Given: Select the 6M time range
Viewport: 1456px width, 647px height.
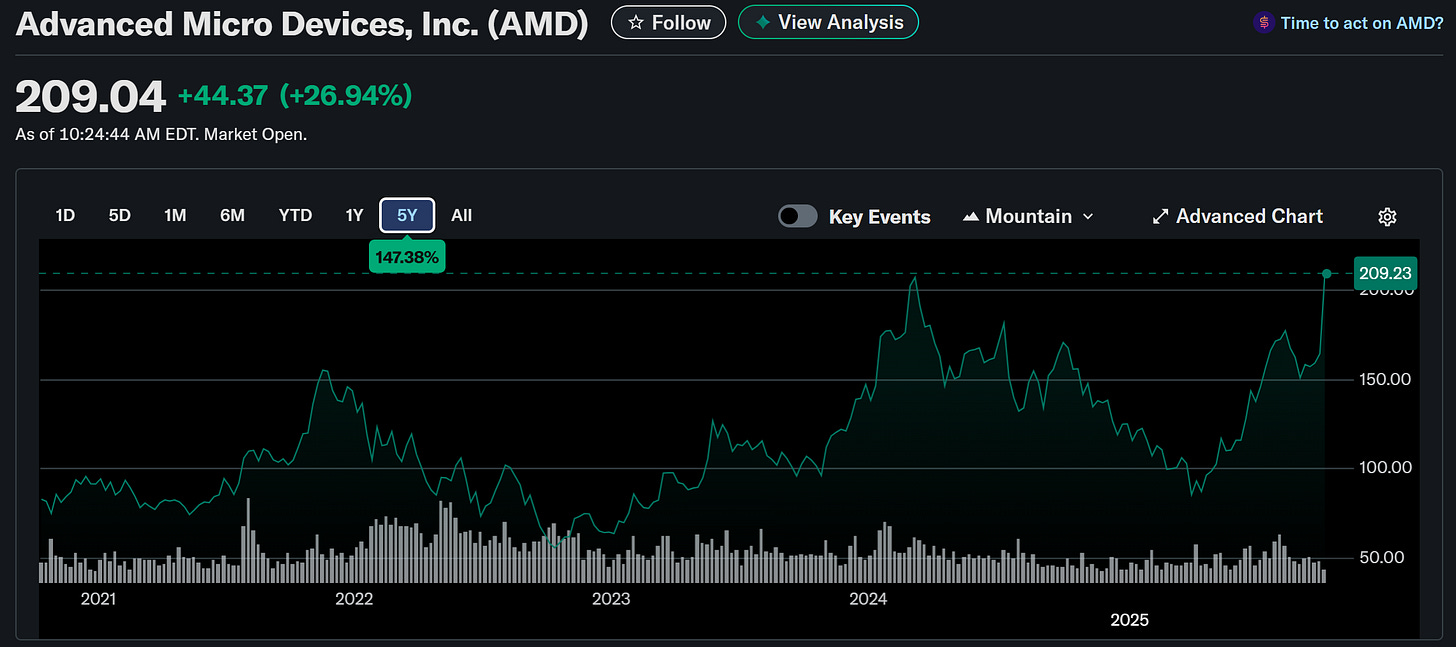Looking at the screenshot, I should click(x=232, y=215).
